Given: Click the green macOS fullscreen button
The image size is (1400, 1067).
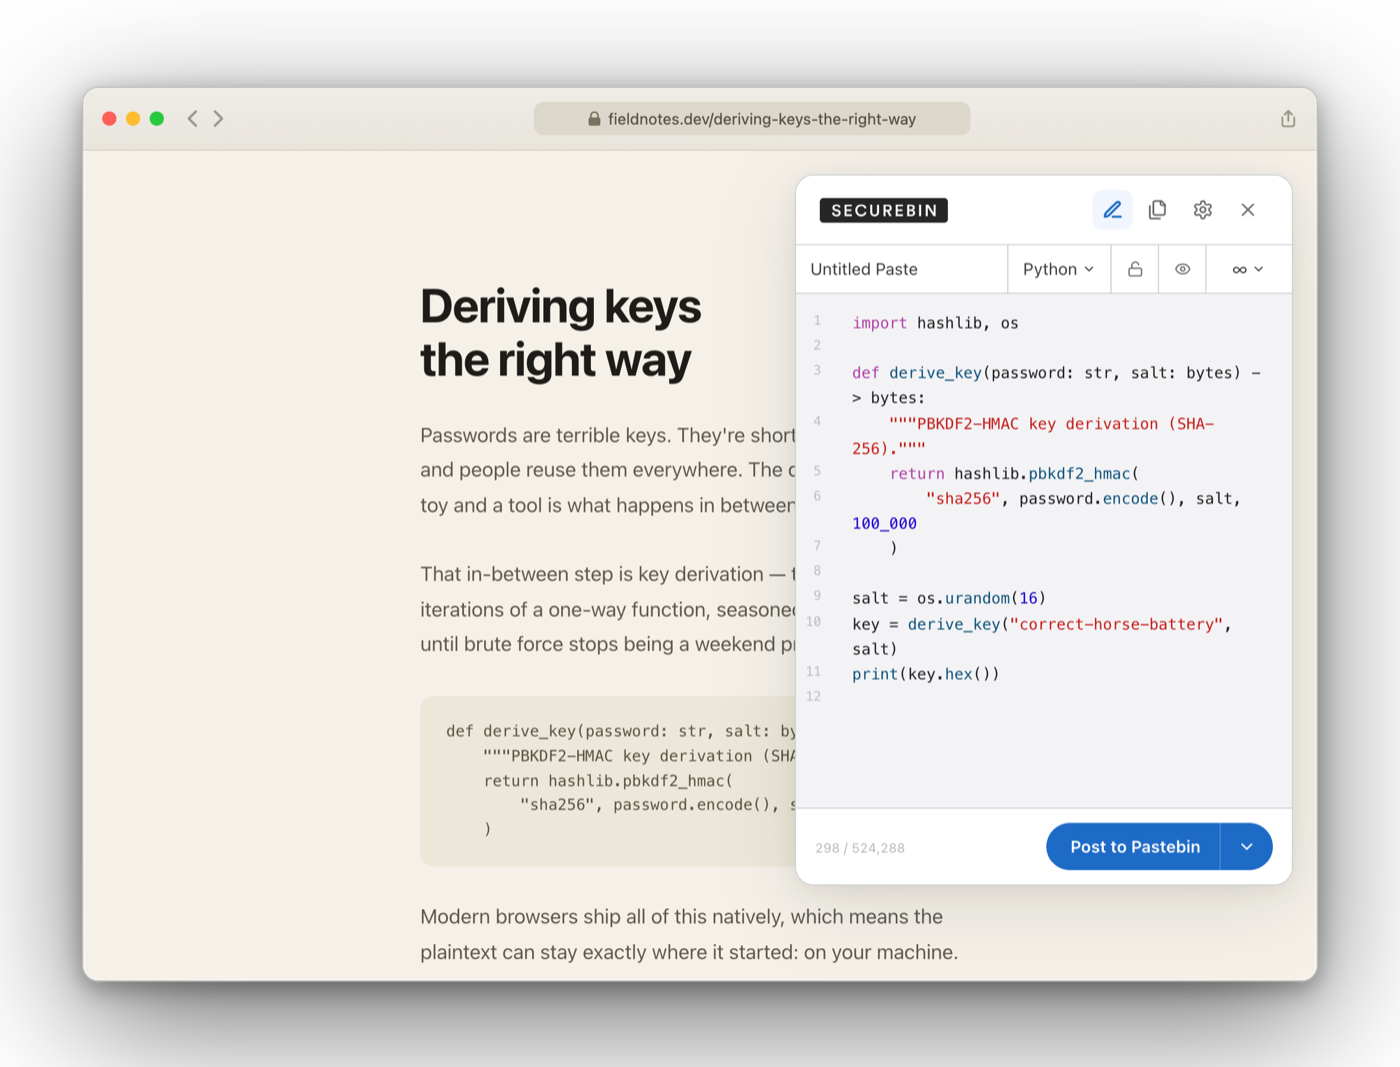Looking at the screenshot, I should click(157, 119).
